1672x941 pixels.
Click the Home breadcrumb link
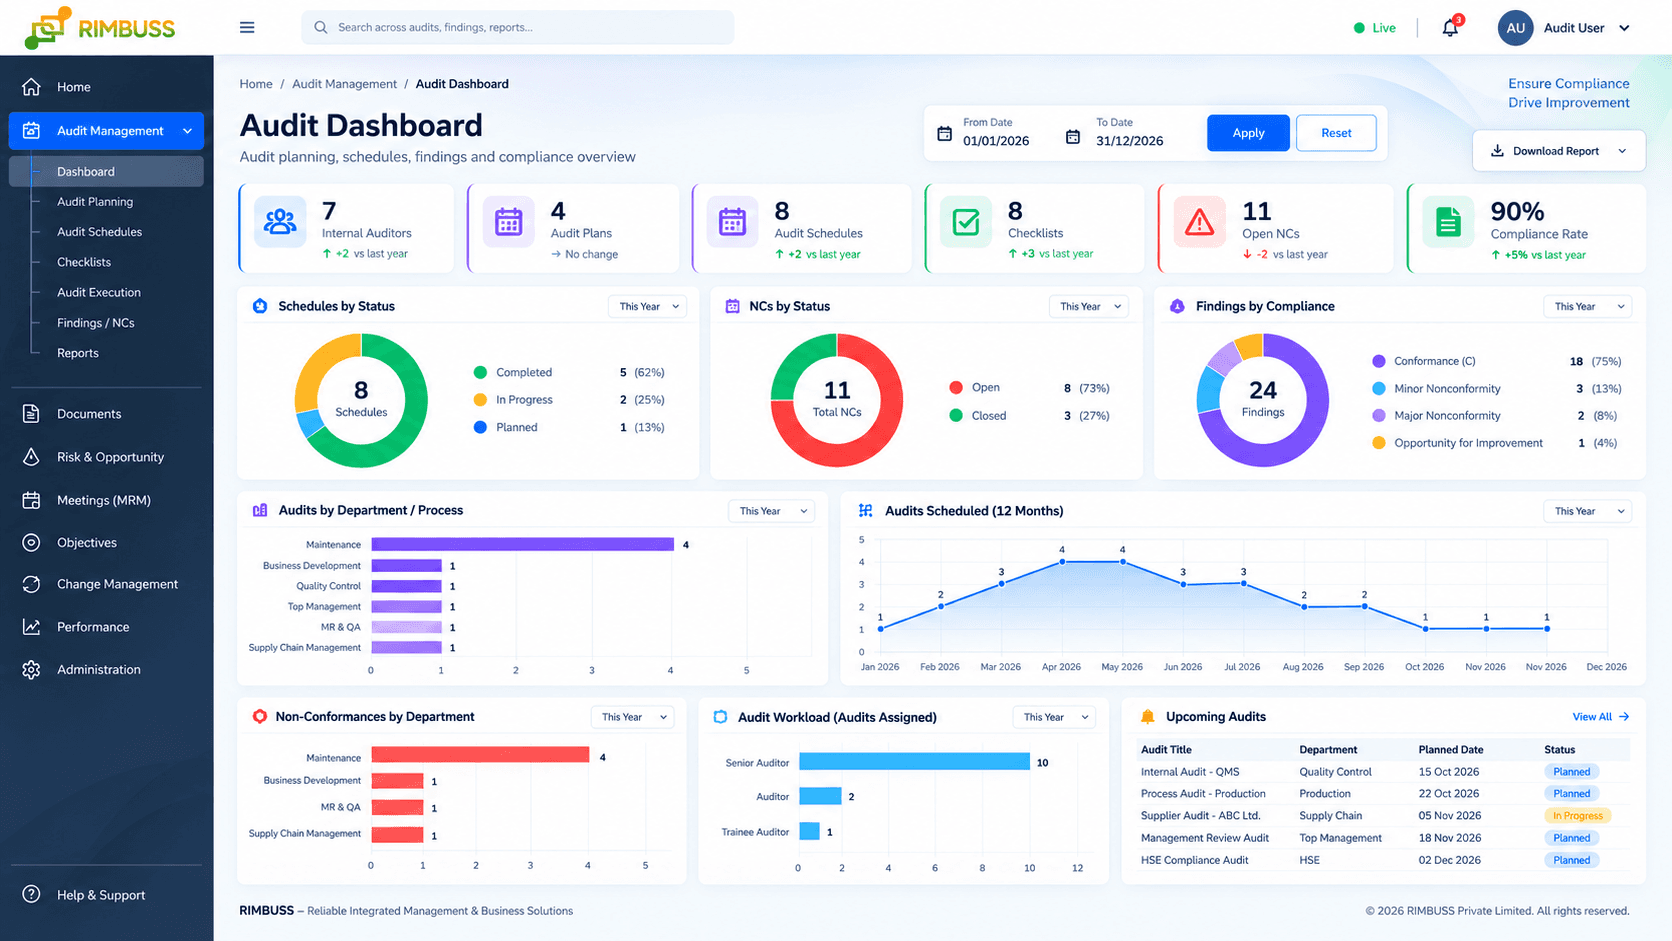click(x=256, y=84)
